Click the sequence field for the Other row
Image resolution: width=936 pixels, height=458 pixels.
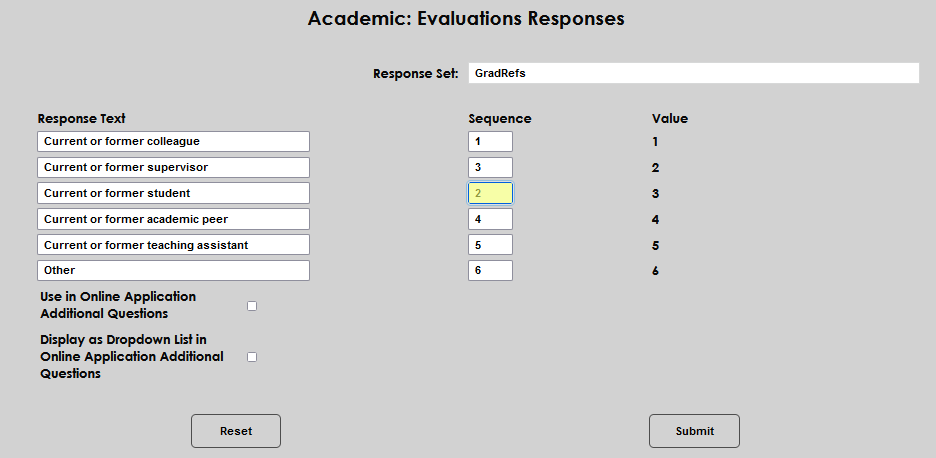tap(491, 271)
